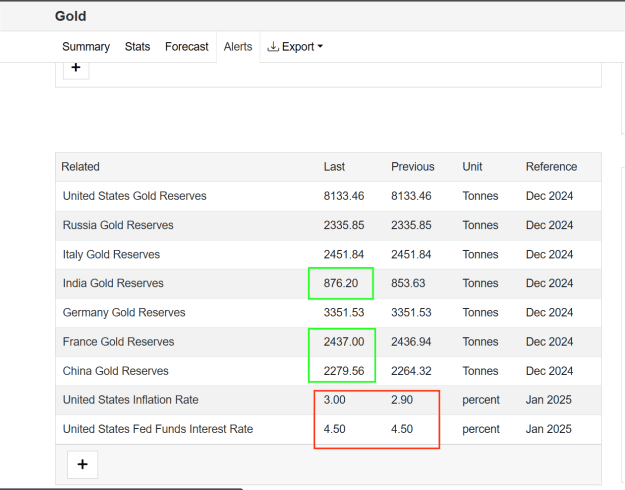625x490 pixels.
Task: Select the inflation rate last value 3.00
Action: tap(334, 399)
